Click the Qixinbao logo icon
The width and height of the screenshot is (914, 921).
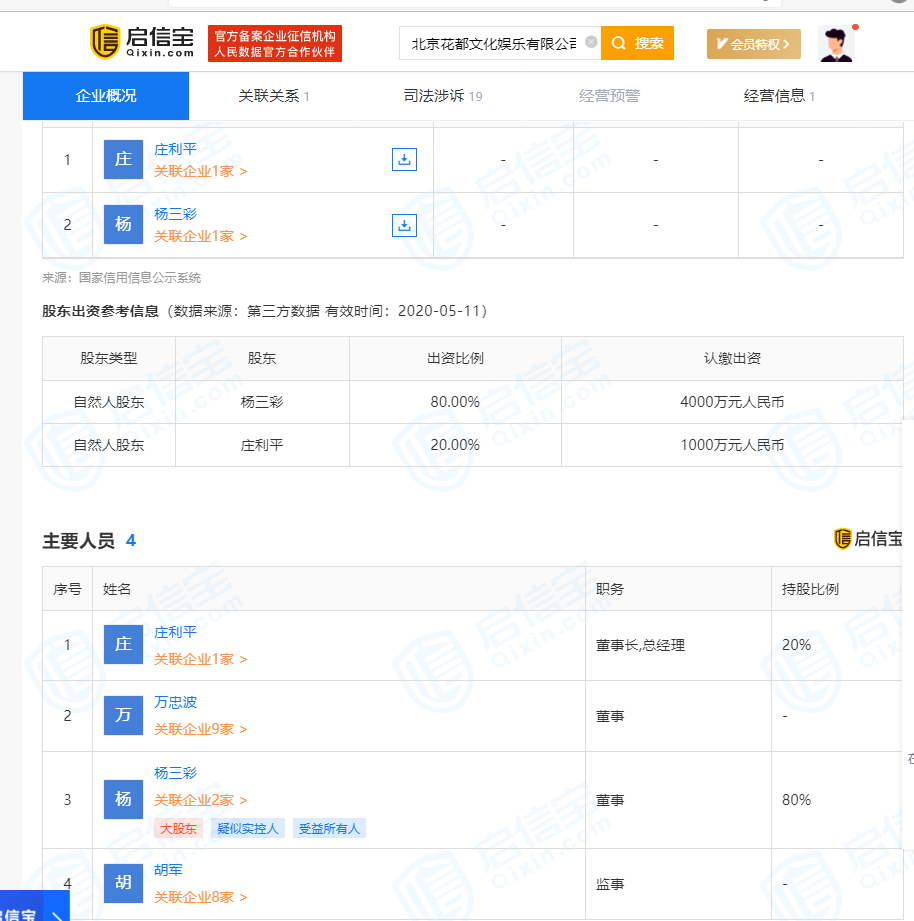103,41
